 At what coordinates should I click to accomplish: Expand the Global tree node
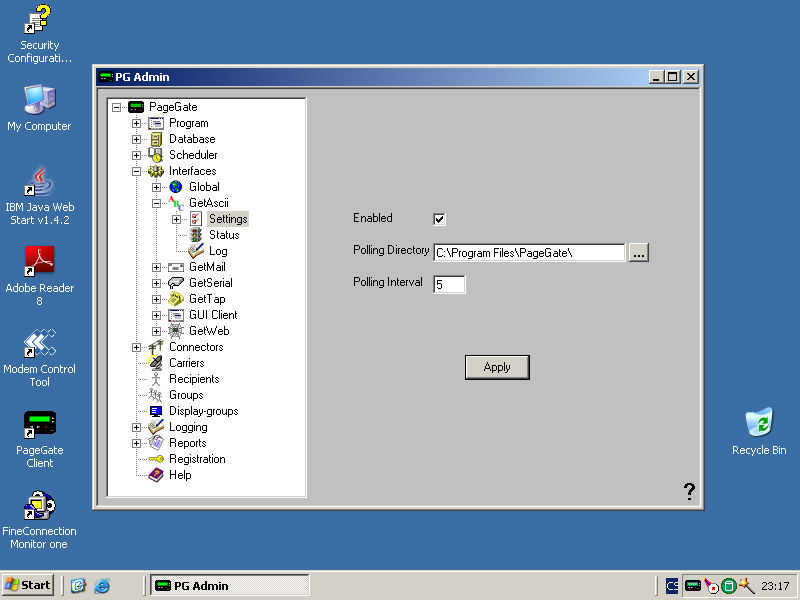pyautogui.click(x=156, y=187)
